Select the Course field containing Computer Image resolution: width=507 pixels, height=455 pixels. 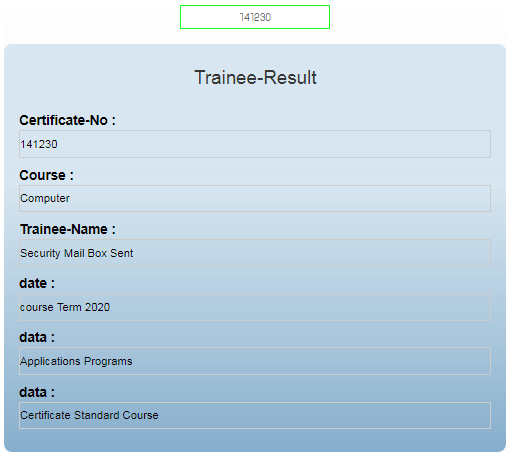pos(255,198)
